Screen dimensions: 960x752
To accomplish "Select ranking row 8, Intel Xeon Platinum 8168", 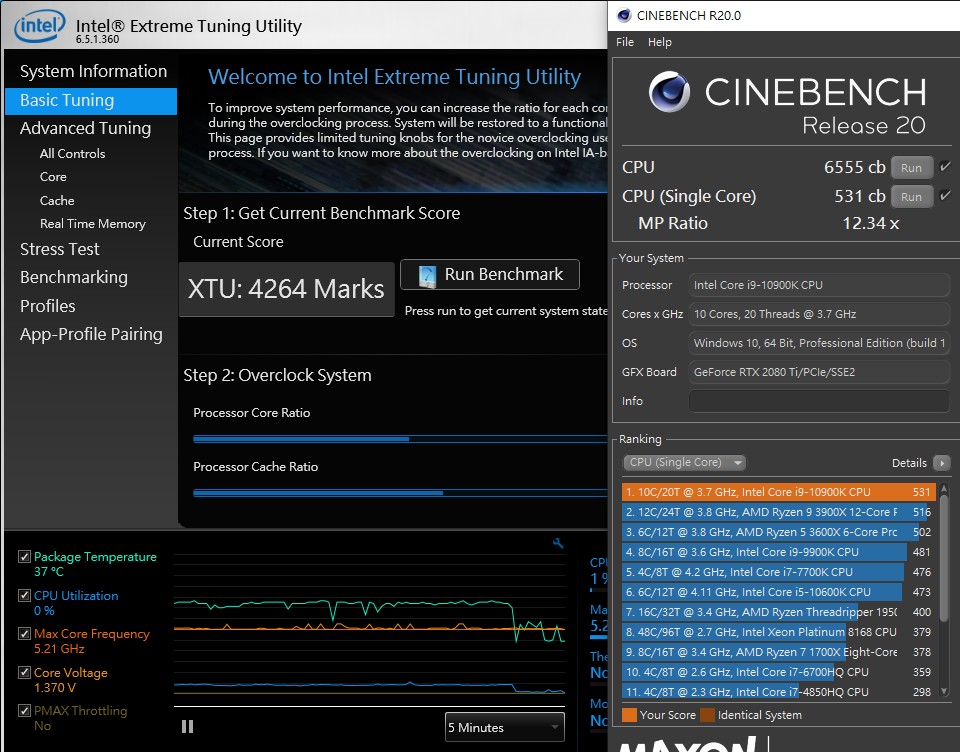I will (x=778, y=632).
